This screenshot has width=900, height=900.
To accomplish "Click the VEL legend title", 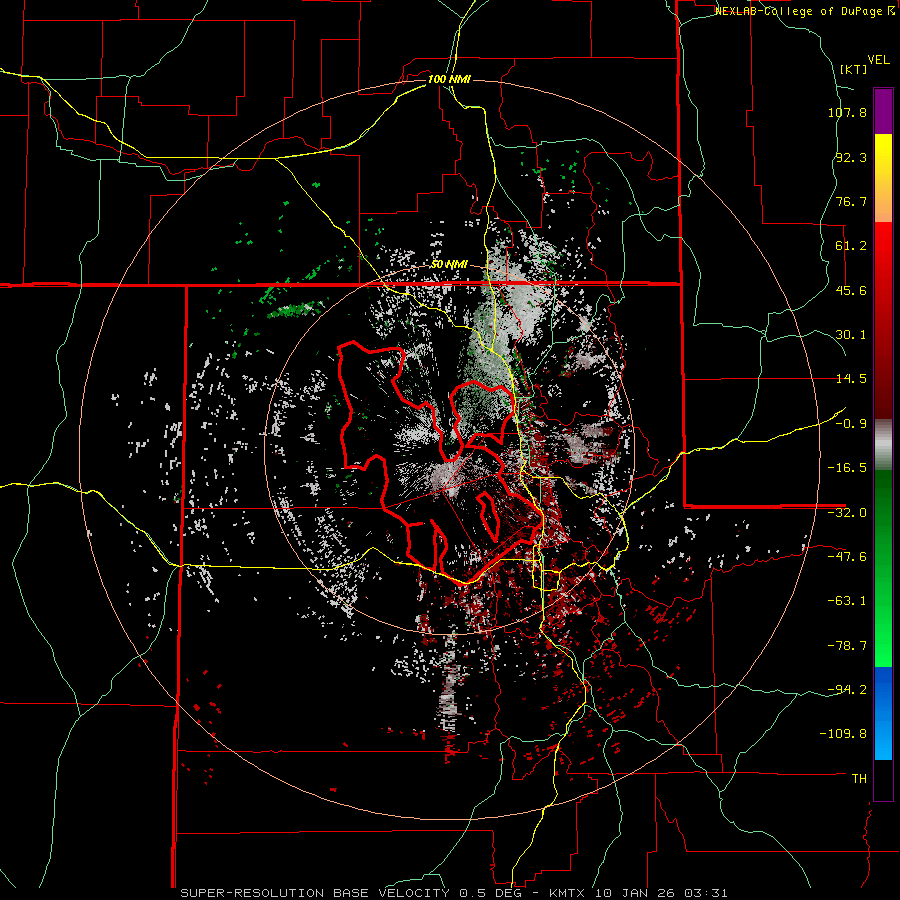I will click(878, 60).
